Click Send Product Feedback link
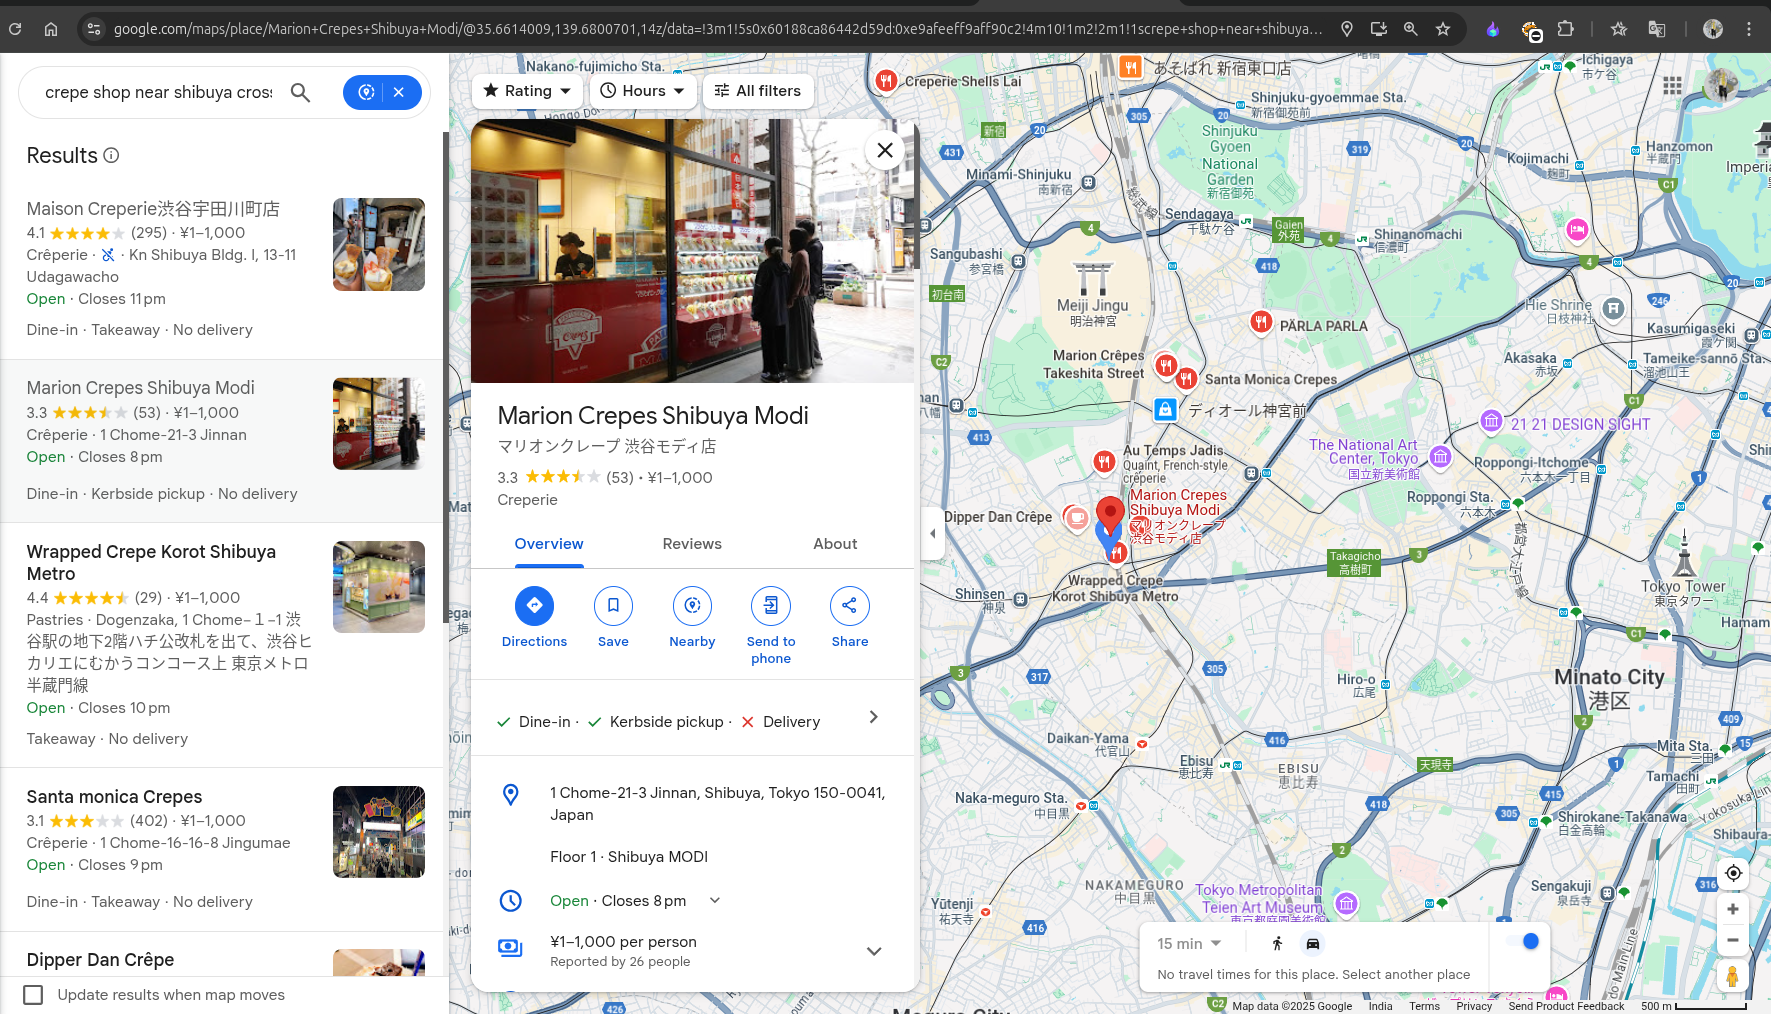 [x=1566, y=1006]
